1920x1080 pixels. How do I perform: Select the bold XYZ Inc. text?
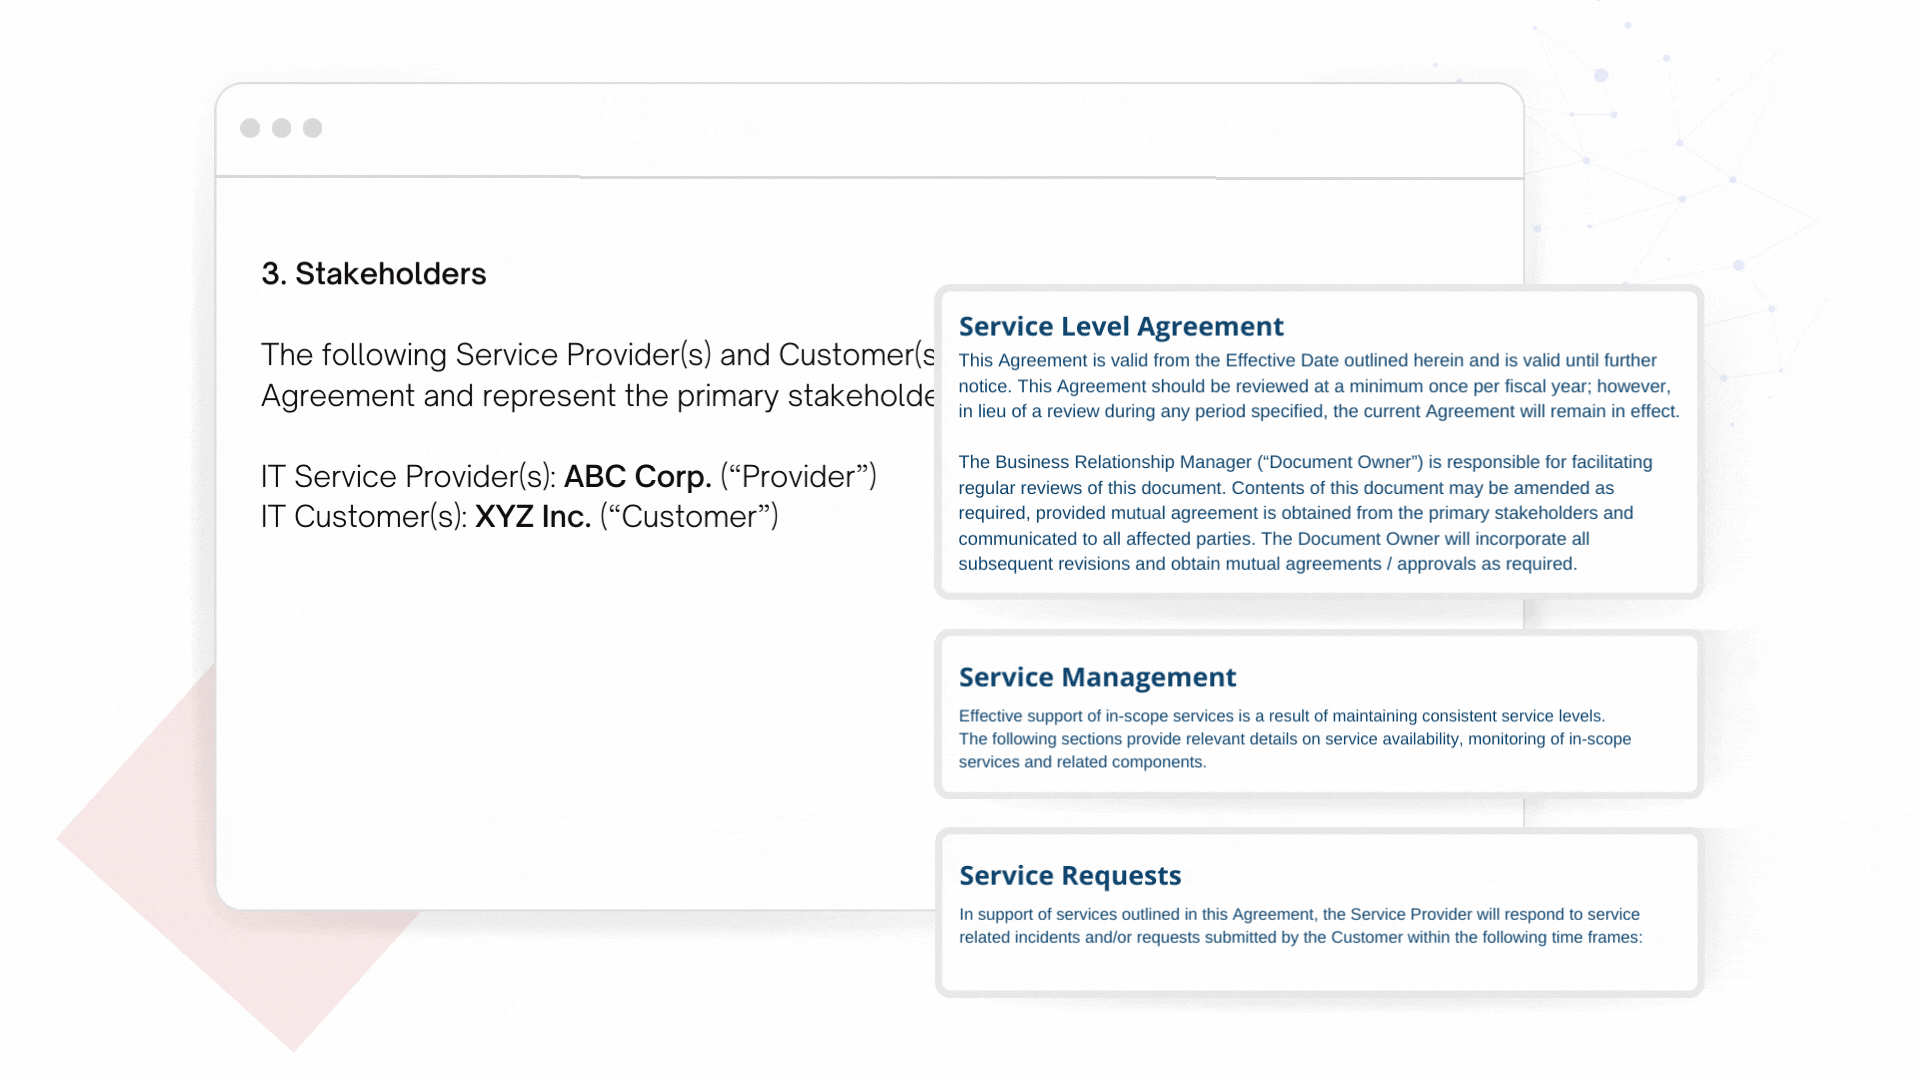click(532, 516)
